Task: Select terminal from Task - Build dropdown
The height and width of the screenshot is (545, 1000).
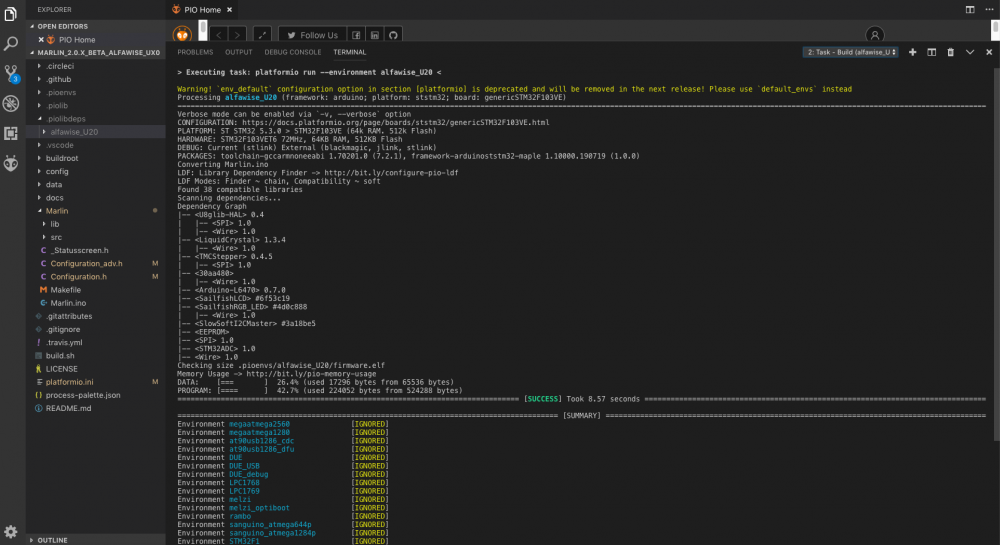Action: 851,52
